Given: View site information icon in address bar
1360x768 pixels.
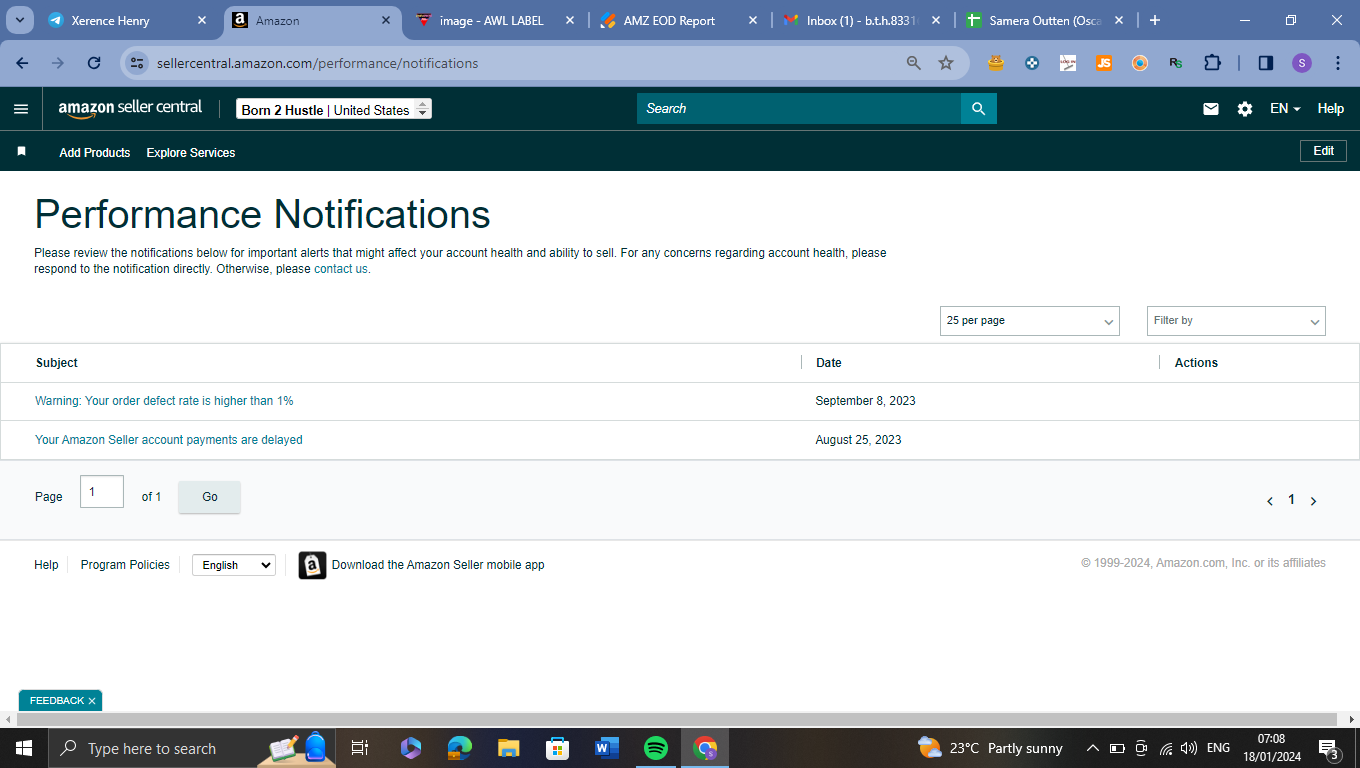Looking at the screenshot, I should coord(138,63).
